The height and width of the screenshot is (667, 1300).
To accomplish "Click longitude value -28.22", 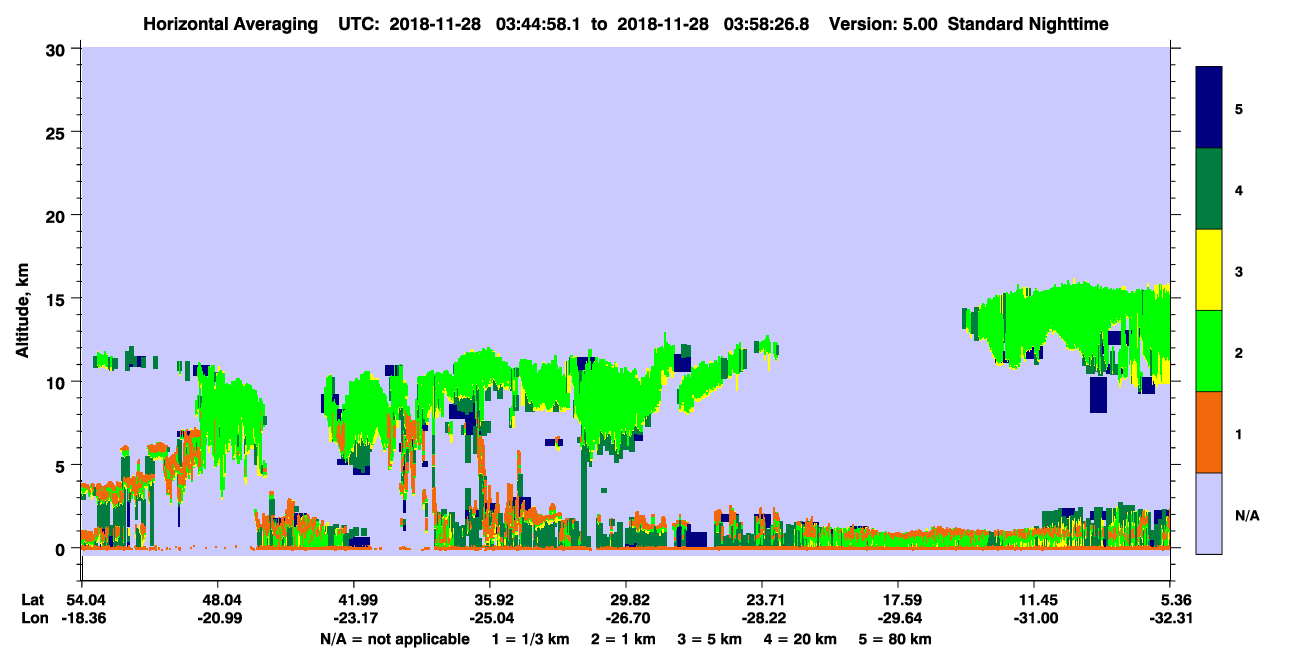I will (x=762, y=618).
